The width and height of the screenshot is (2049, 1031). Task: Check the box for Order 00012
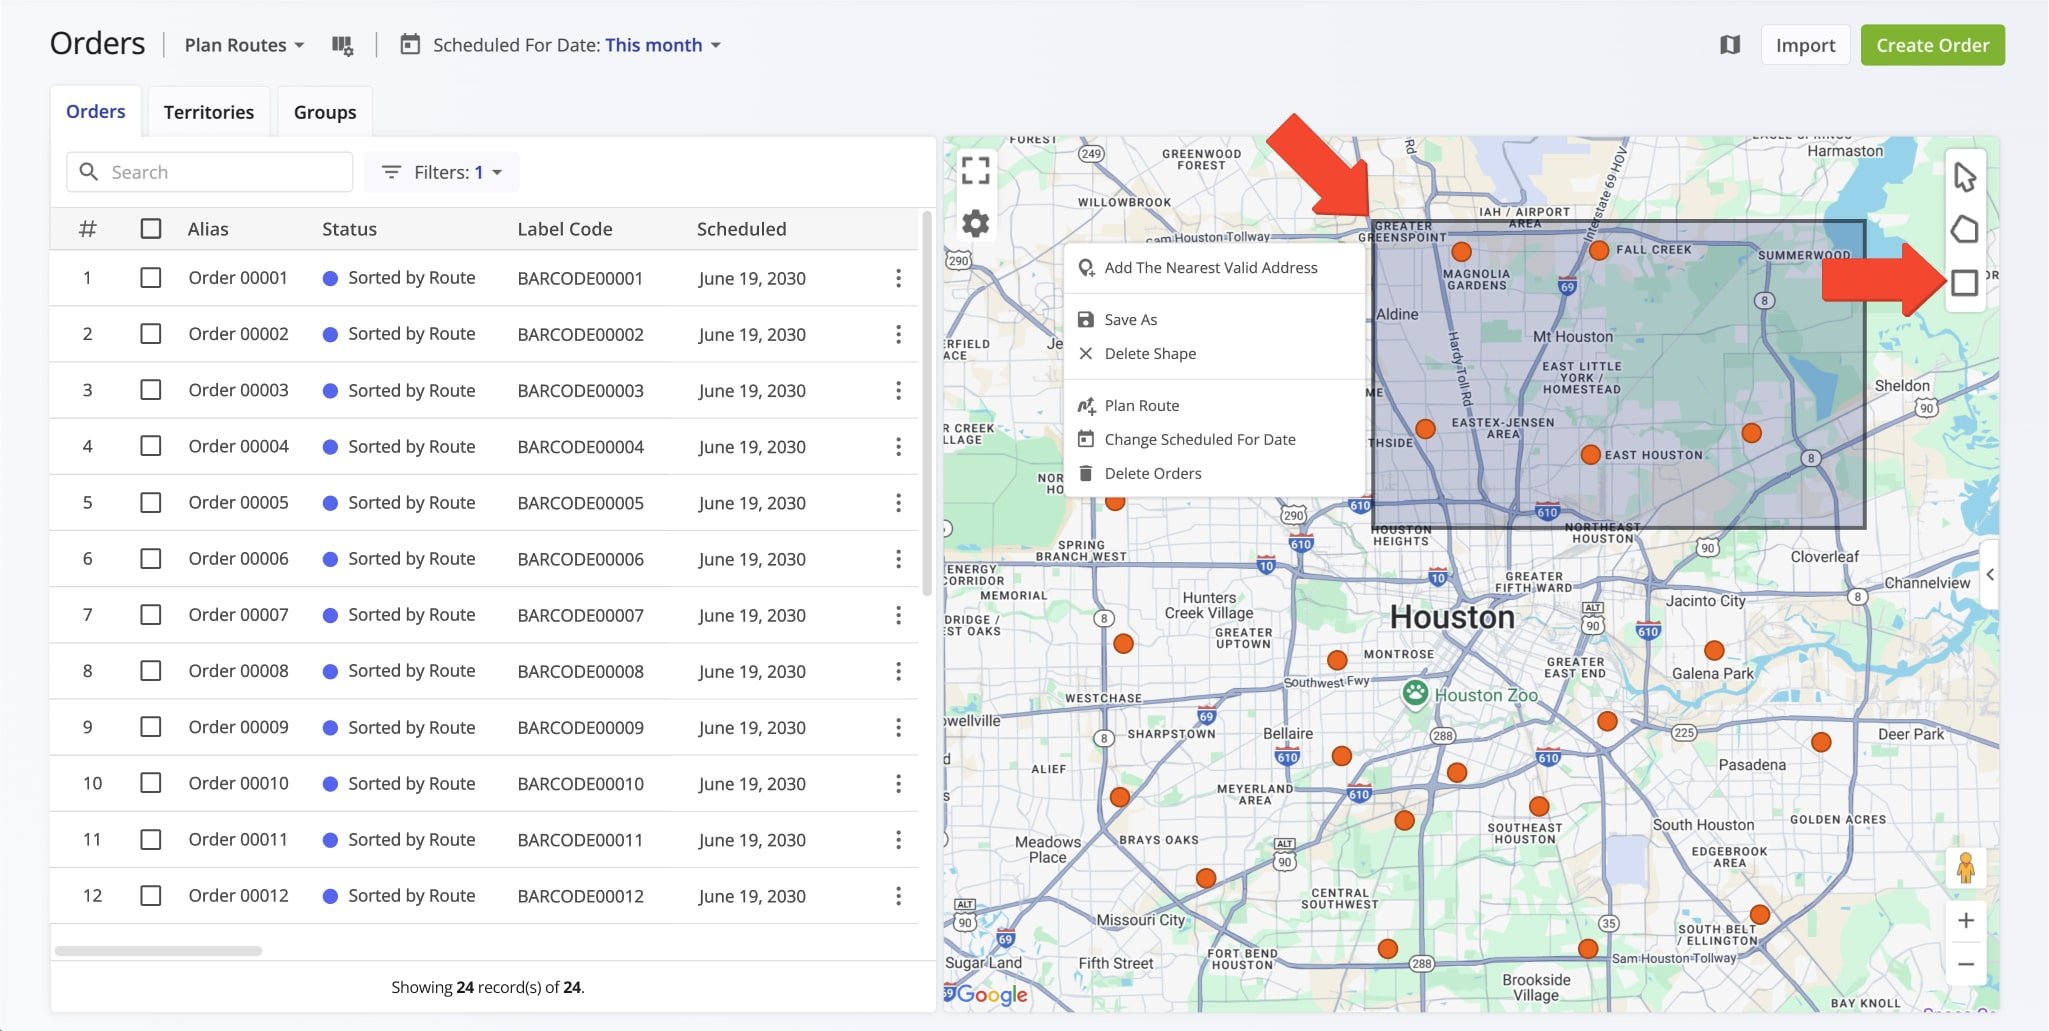[151, 895]
